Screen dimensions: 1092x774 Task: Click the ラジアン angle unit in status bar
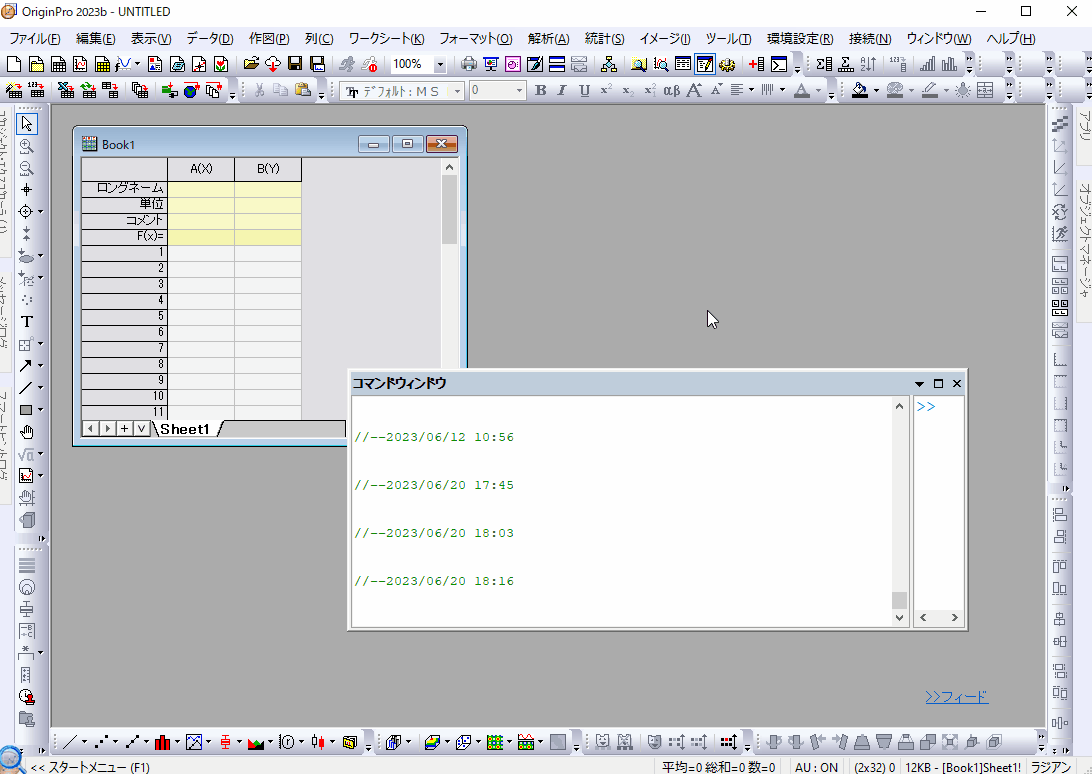click(x=1051, y=767)
